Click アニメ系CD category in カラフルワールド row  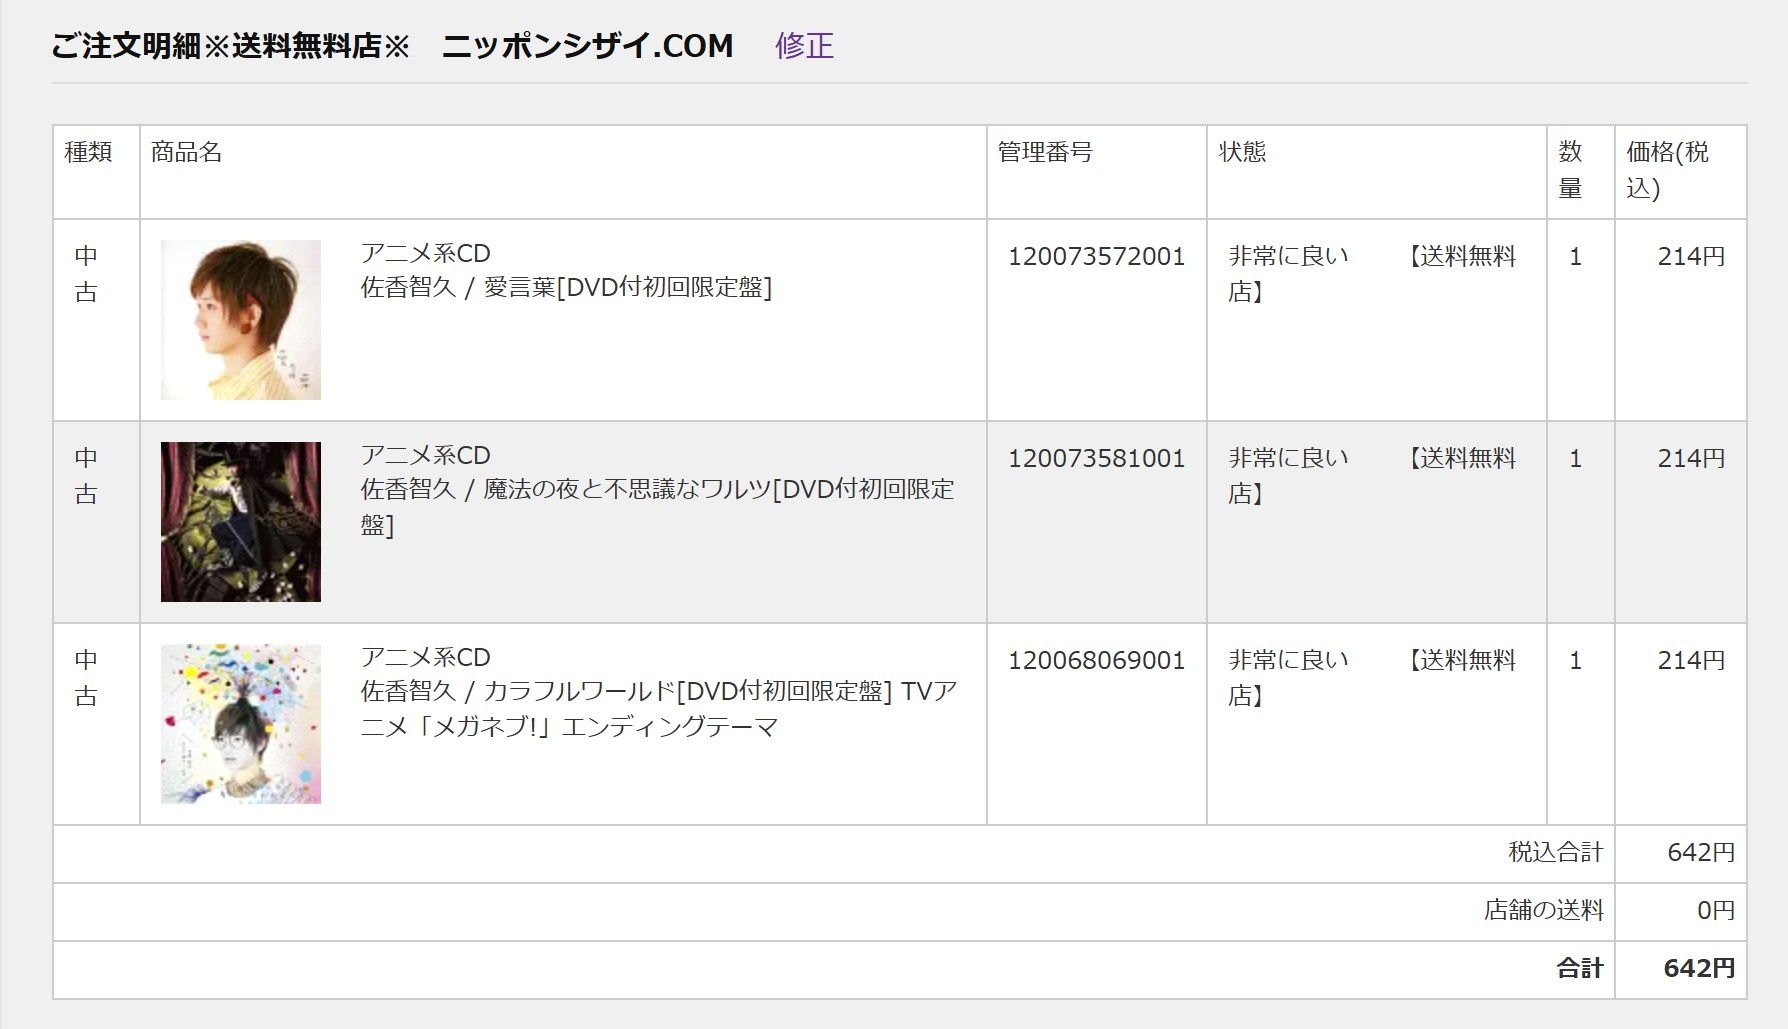[426, 657]
